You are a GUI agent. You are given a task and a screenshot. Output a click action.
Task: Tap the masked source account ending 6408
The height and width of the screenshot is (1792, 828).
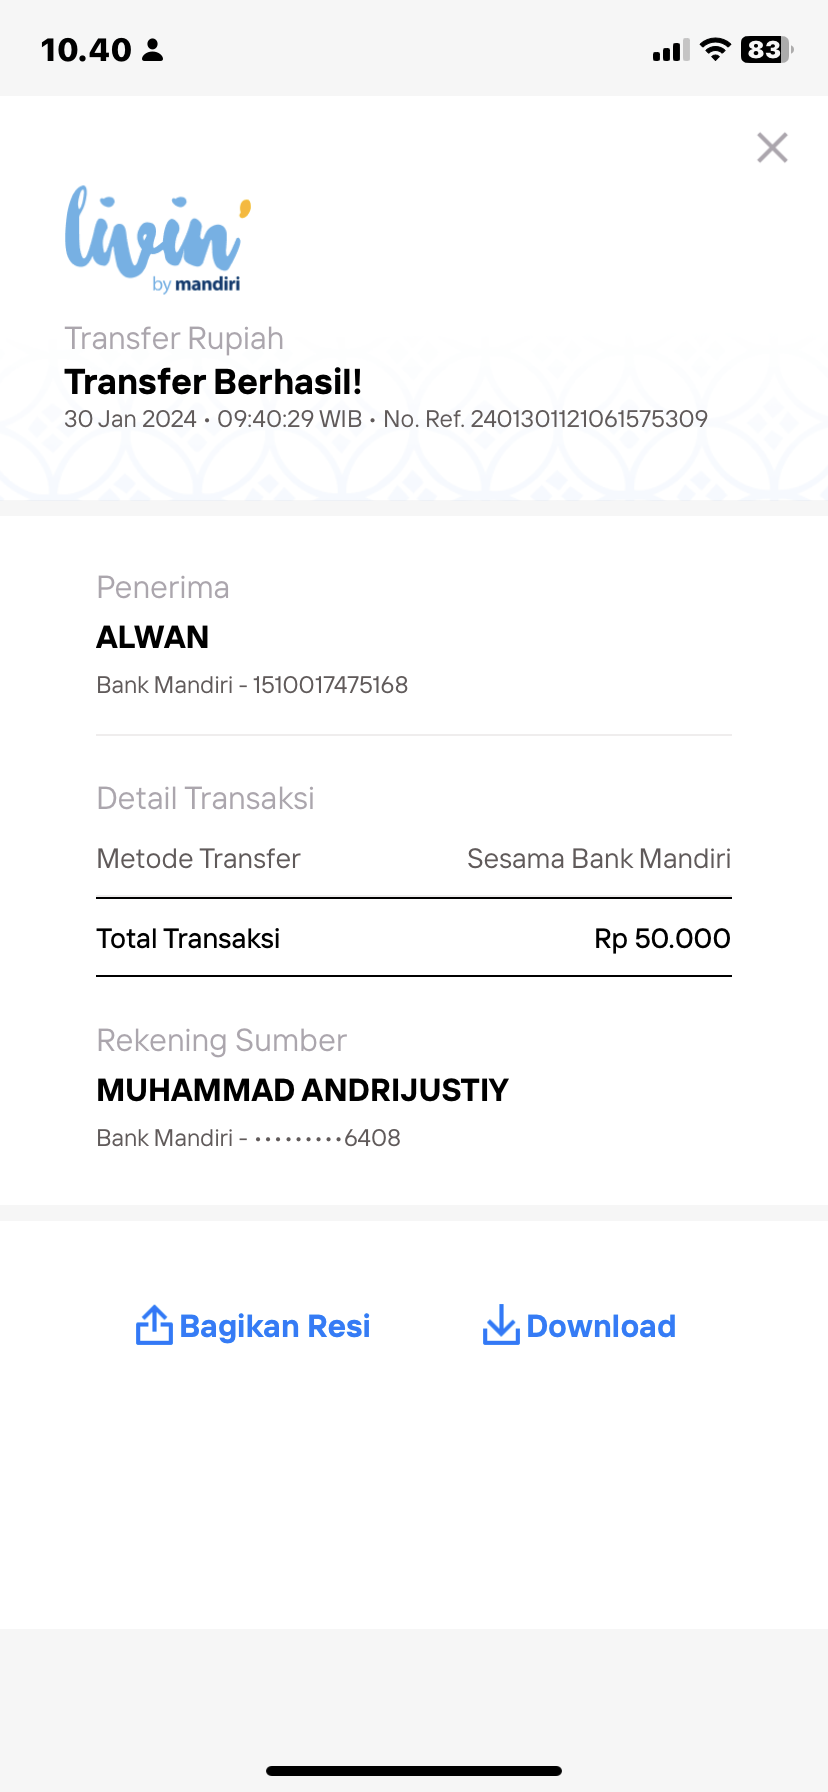pyautogui.click(x=327, y=1138)
